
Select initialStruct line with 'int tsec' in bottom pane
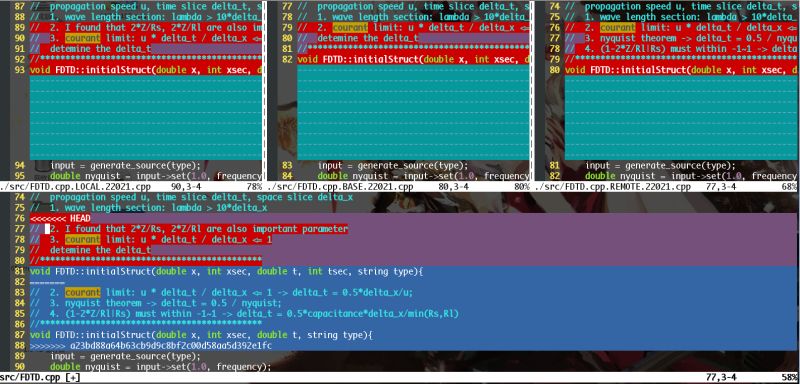pos(227,271)
